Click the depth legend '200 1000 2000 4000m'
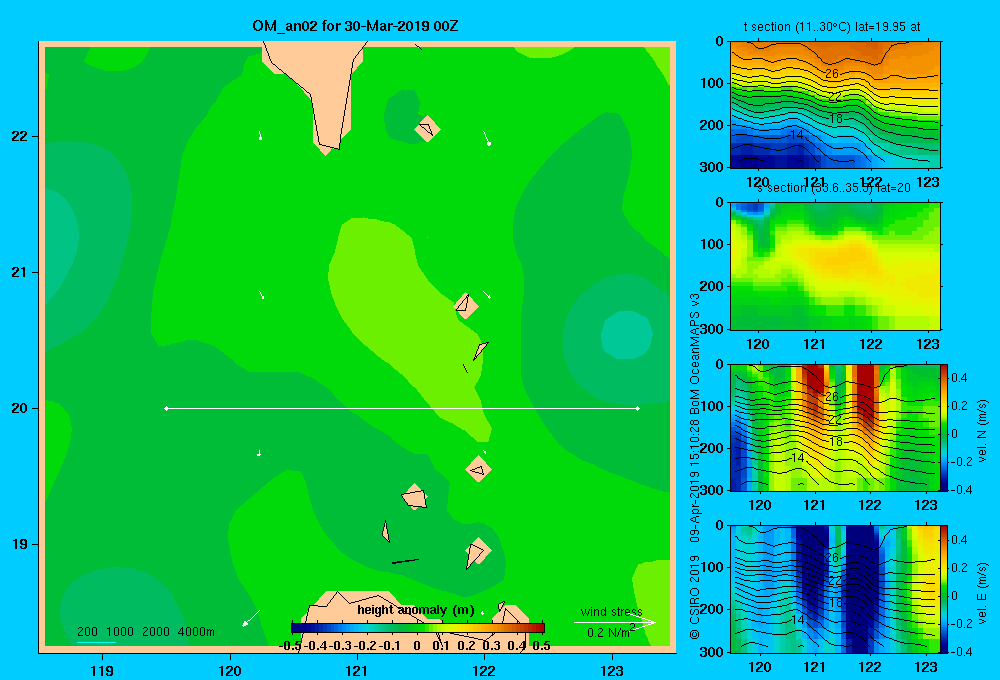 point(146,632)
